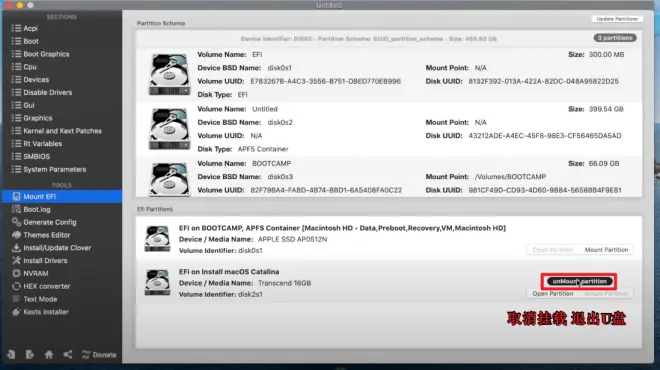Click unMount partition for Transcend 16GB
The image size is (660, 370).
point(579,281)
